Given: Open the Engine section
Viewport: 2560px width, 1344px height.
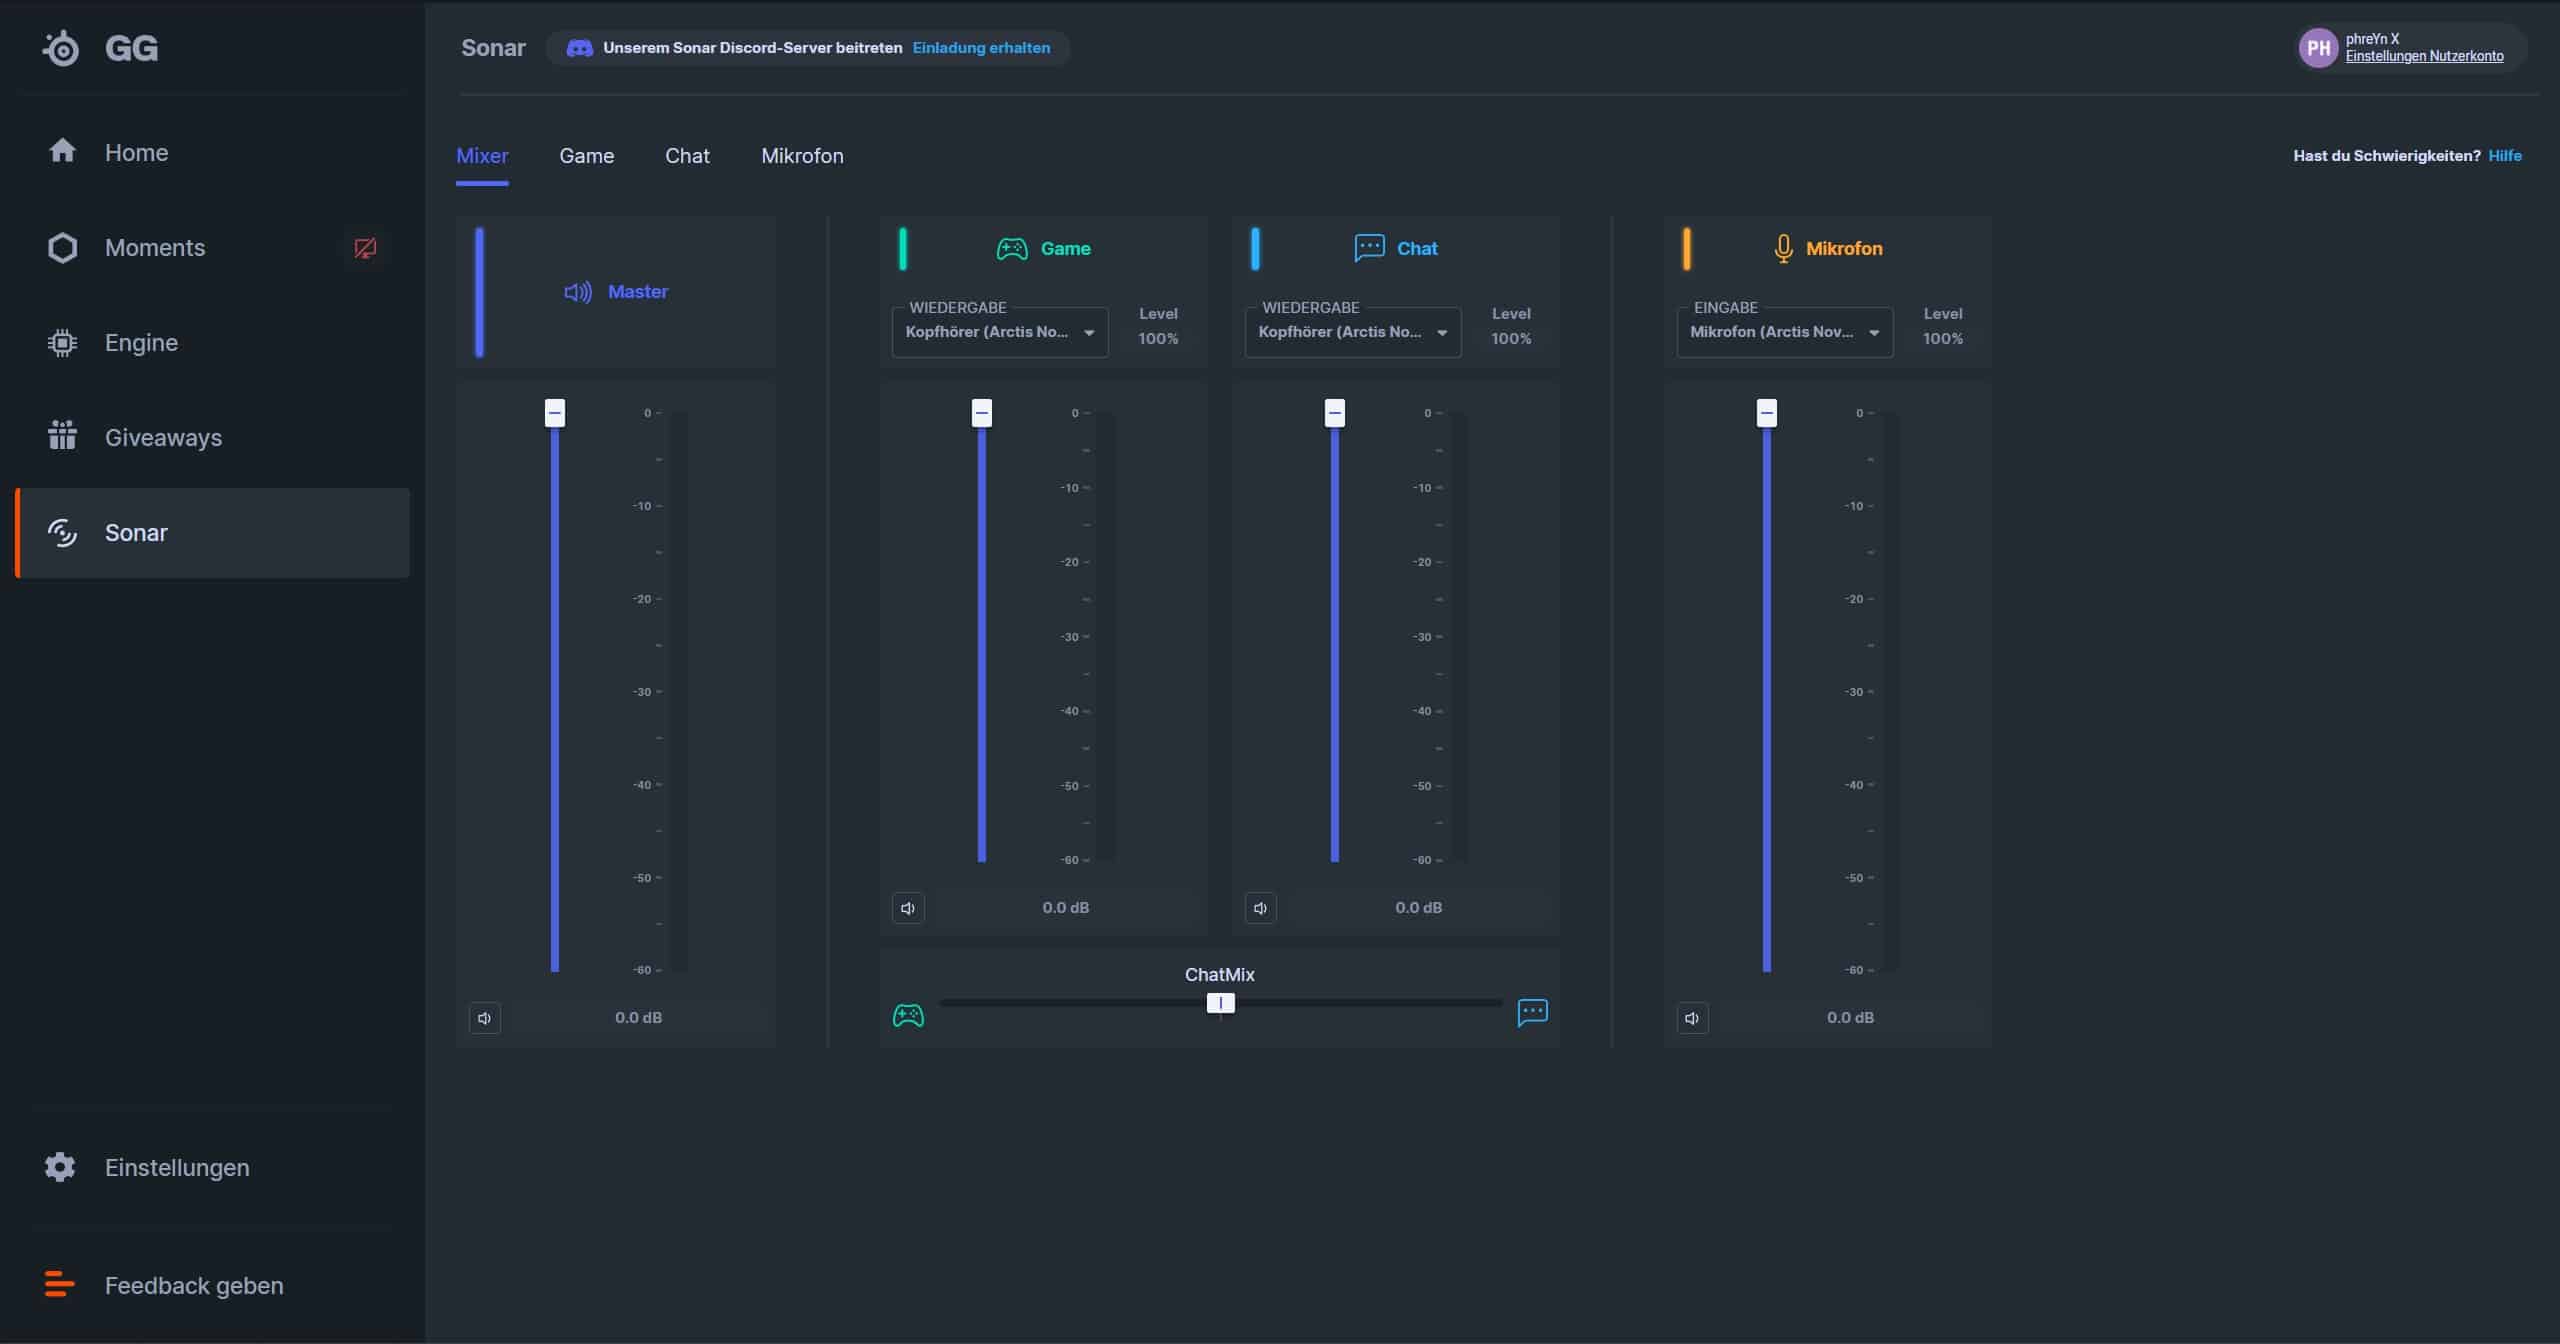Looking at the screenshot, I should coord(140,343).
